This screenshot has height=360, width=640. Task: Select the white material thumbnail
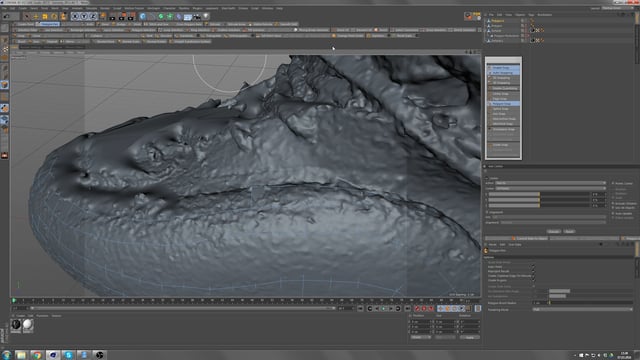point(28,324)
